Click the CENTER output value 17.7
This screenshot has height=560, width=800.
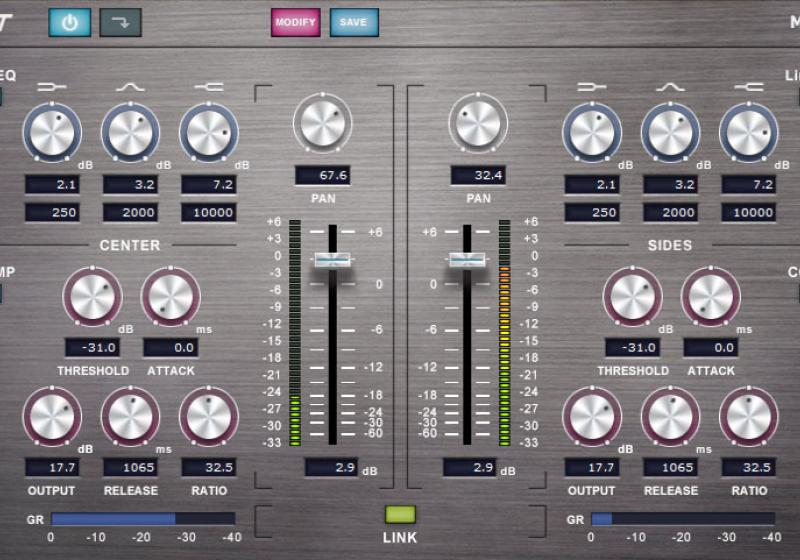coord(52,467)
